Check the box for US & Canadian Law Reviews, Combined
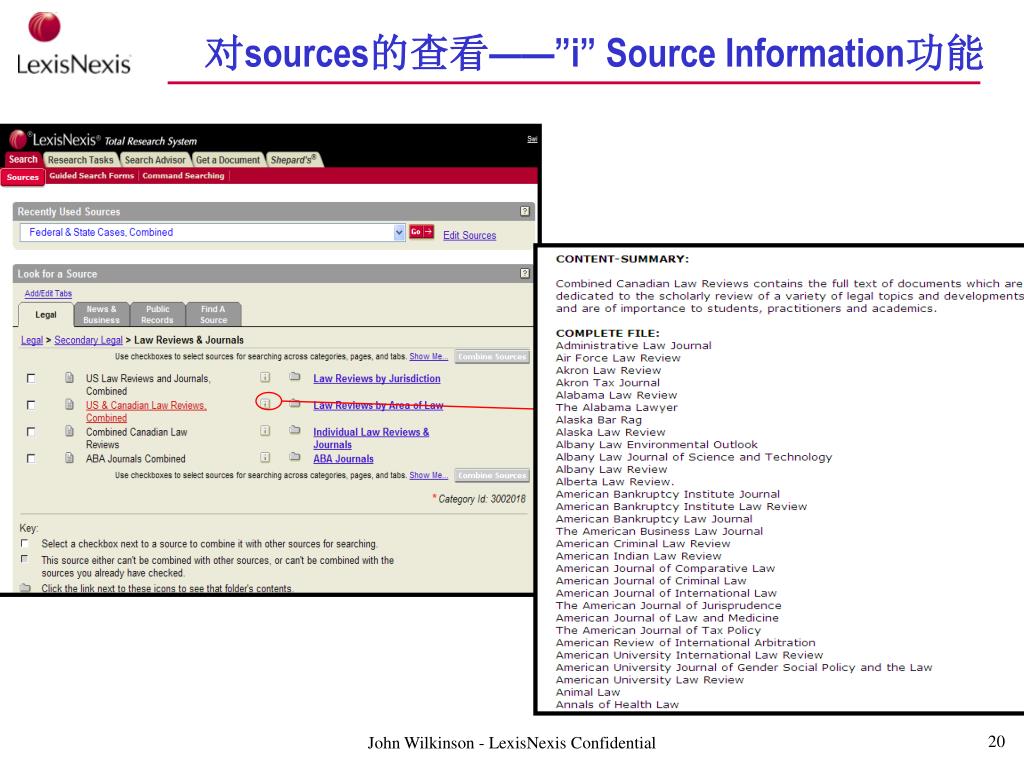Image resolution: width=1024 pixels, height=768 pixels. coord(31,405)
